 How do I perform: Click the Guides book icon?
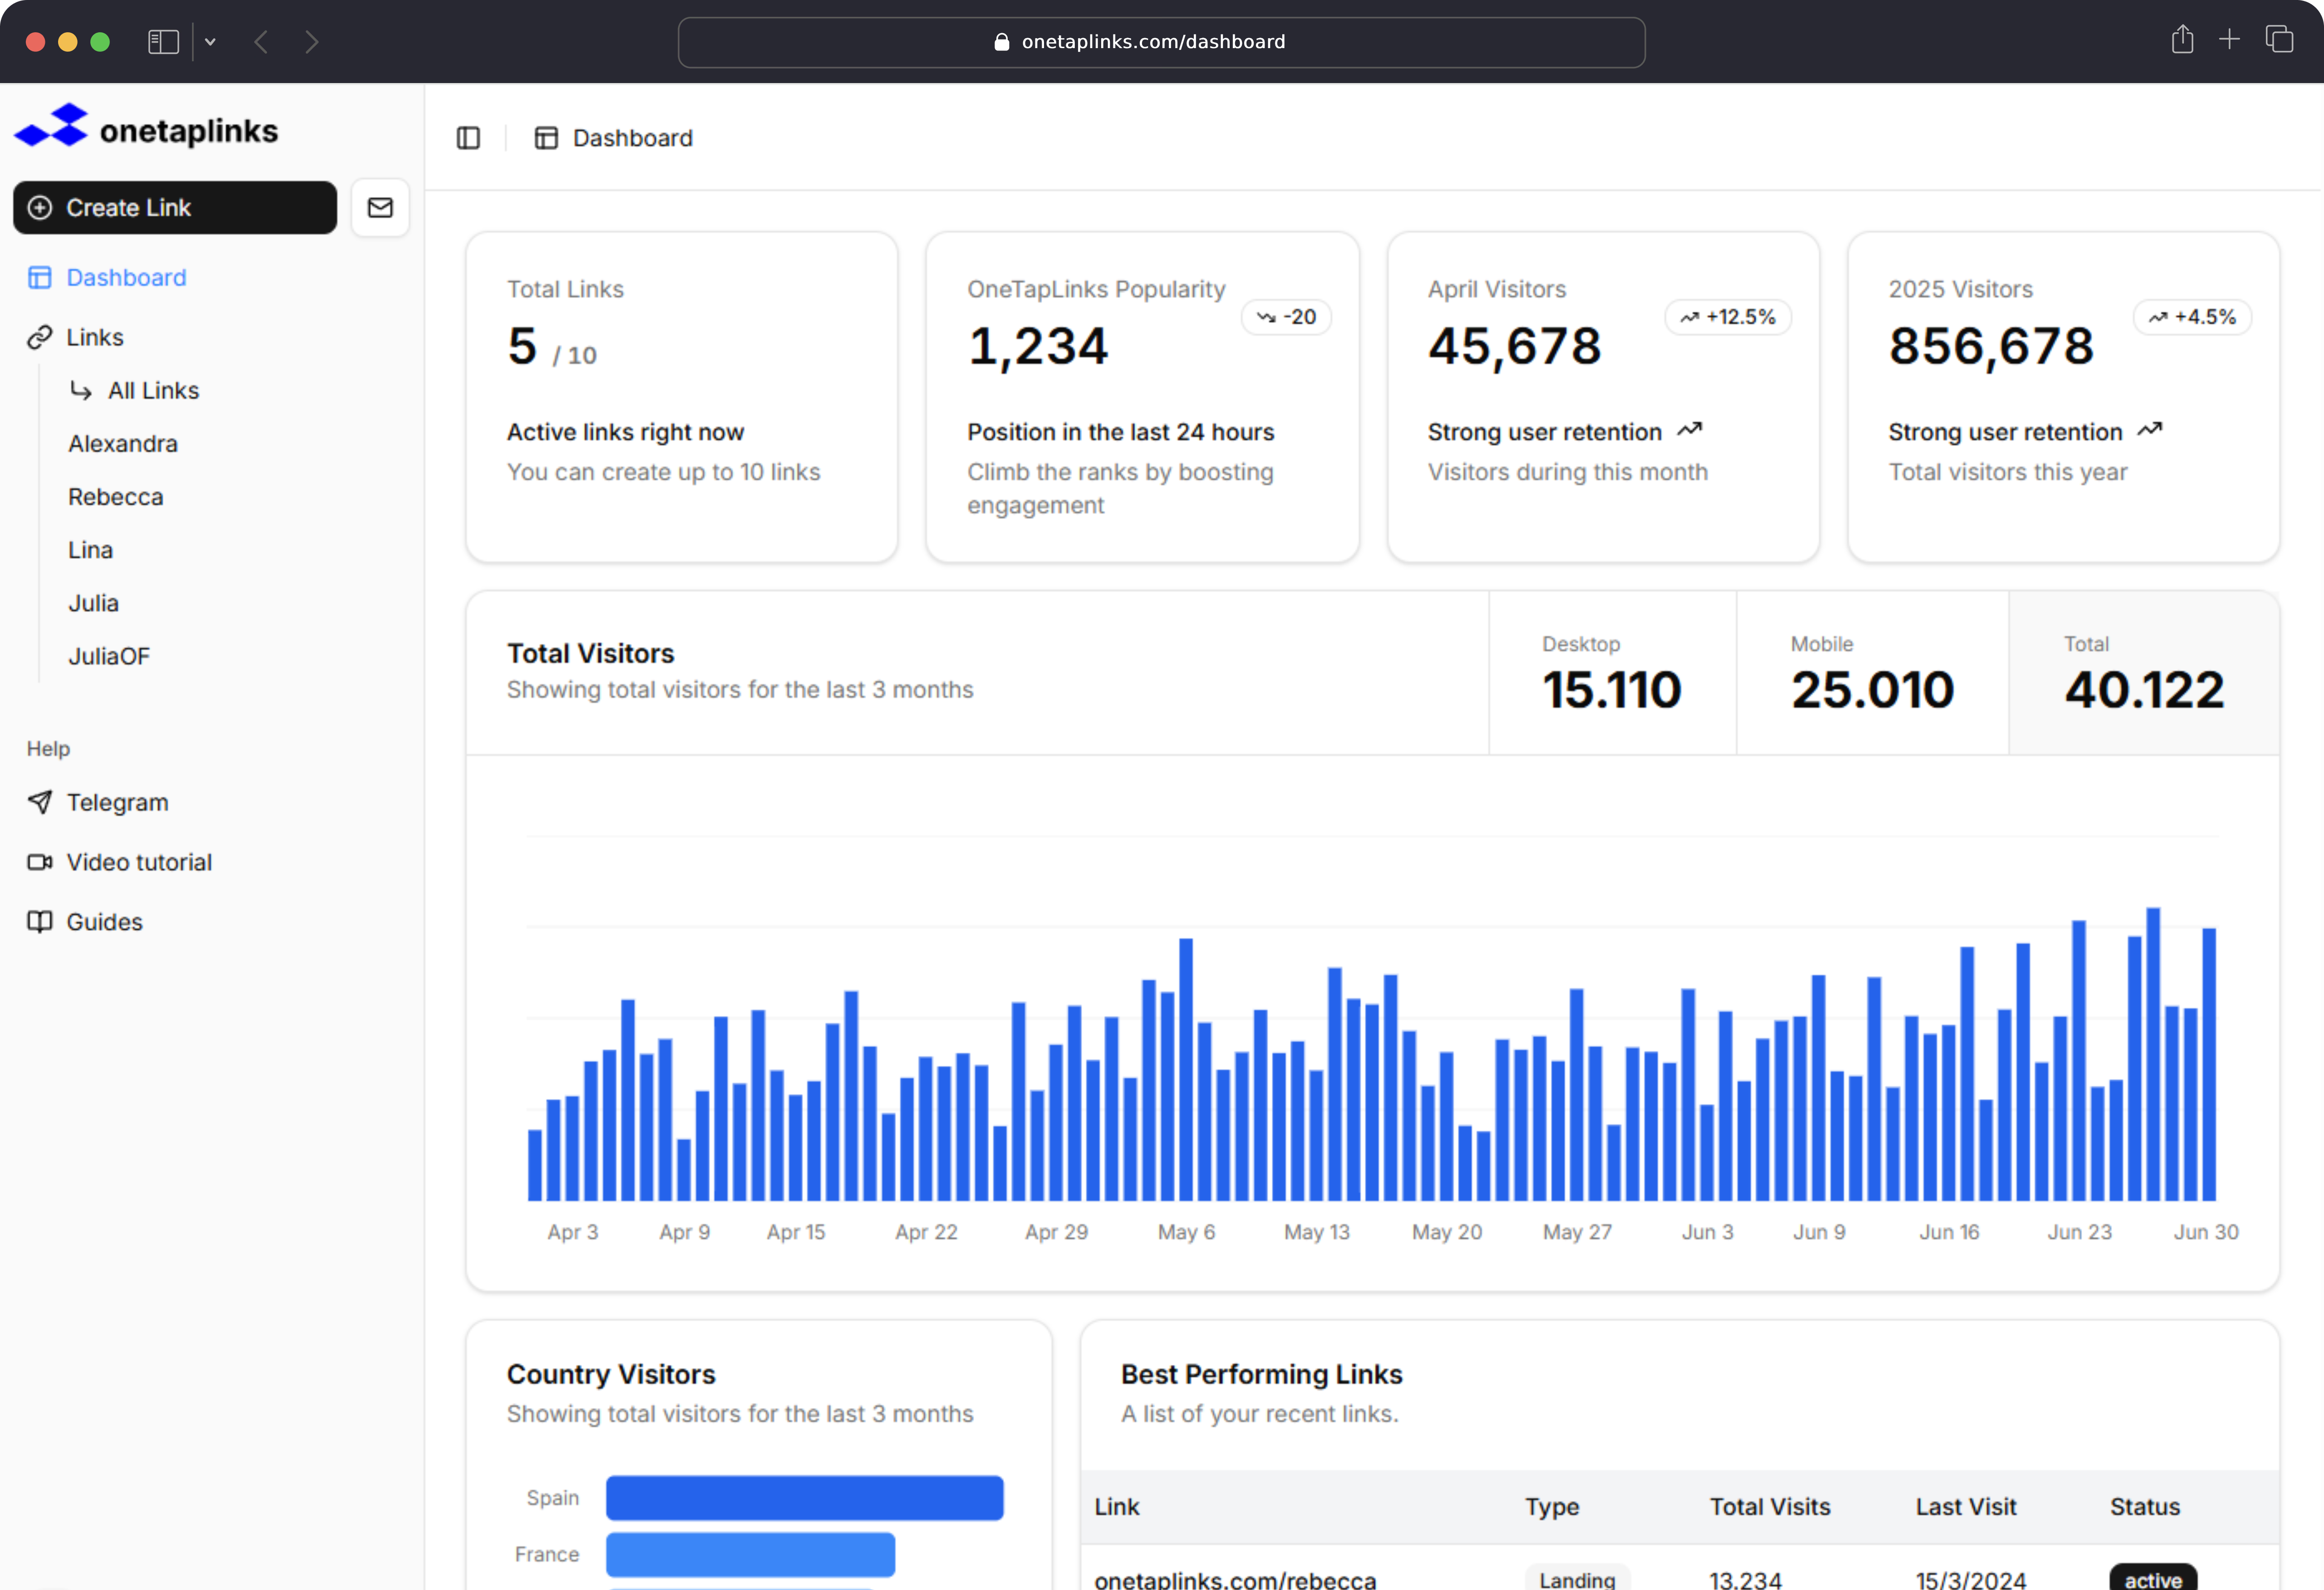[x=39, y=921]
